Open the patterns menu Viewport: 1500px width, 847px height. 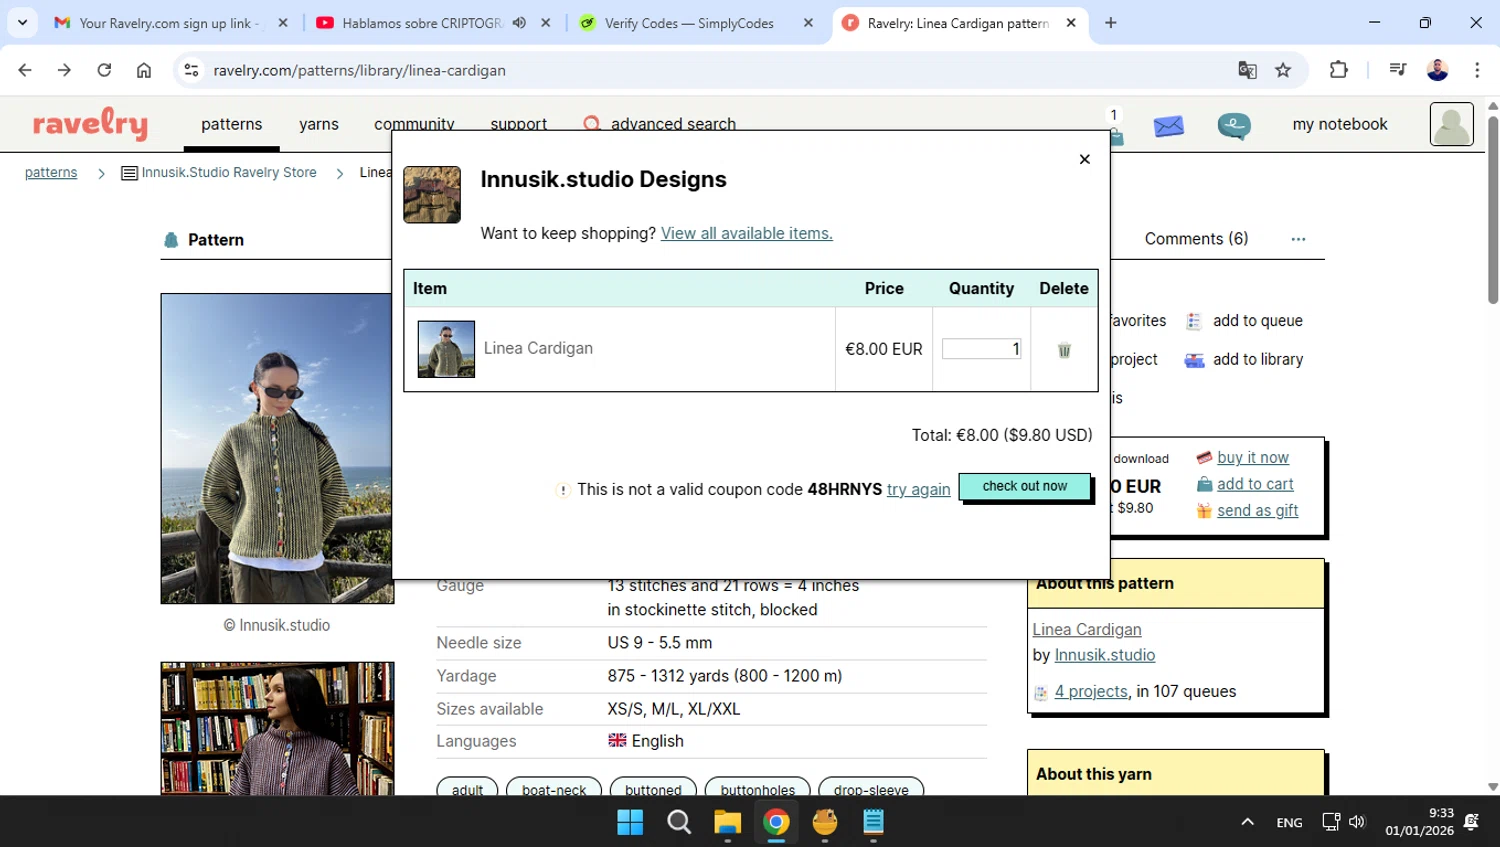coord(231,124)
